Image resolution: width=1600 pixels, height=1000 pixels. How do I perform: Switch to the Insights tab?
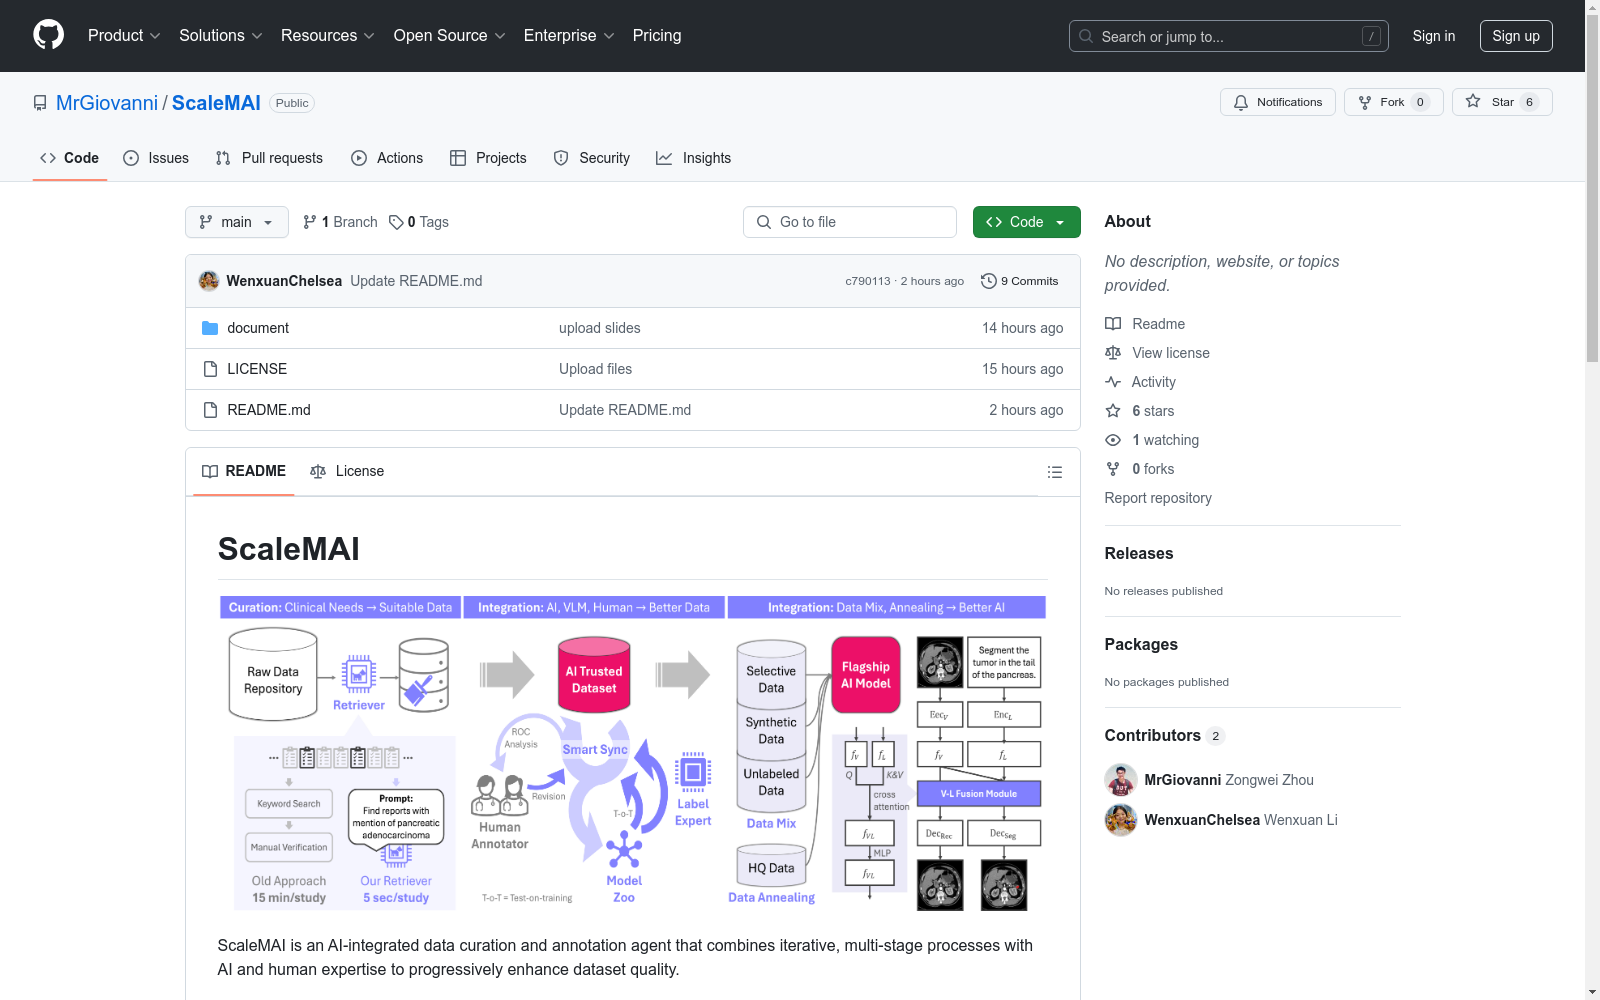tap(693, 158)
